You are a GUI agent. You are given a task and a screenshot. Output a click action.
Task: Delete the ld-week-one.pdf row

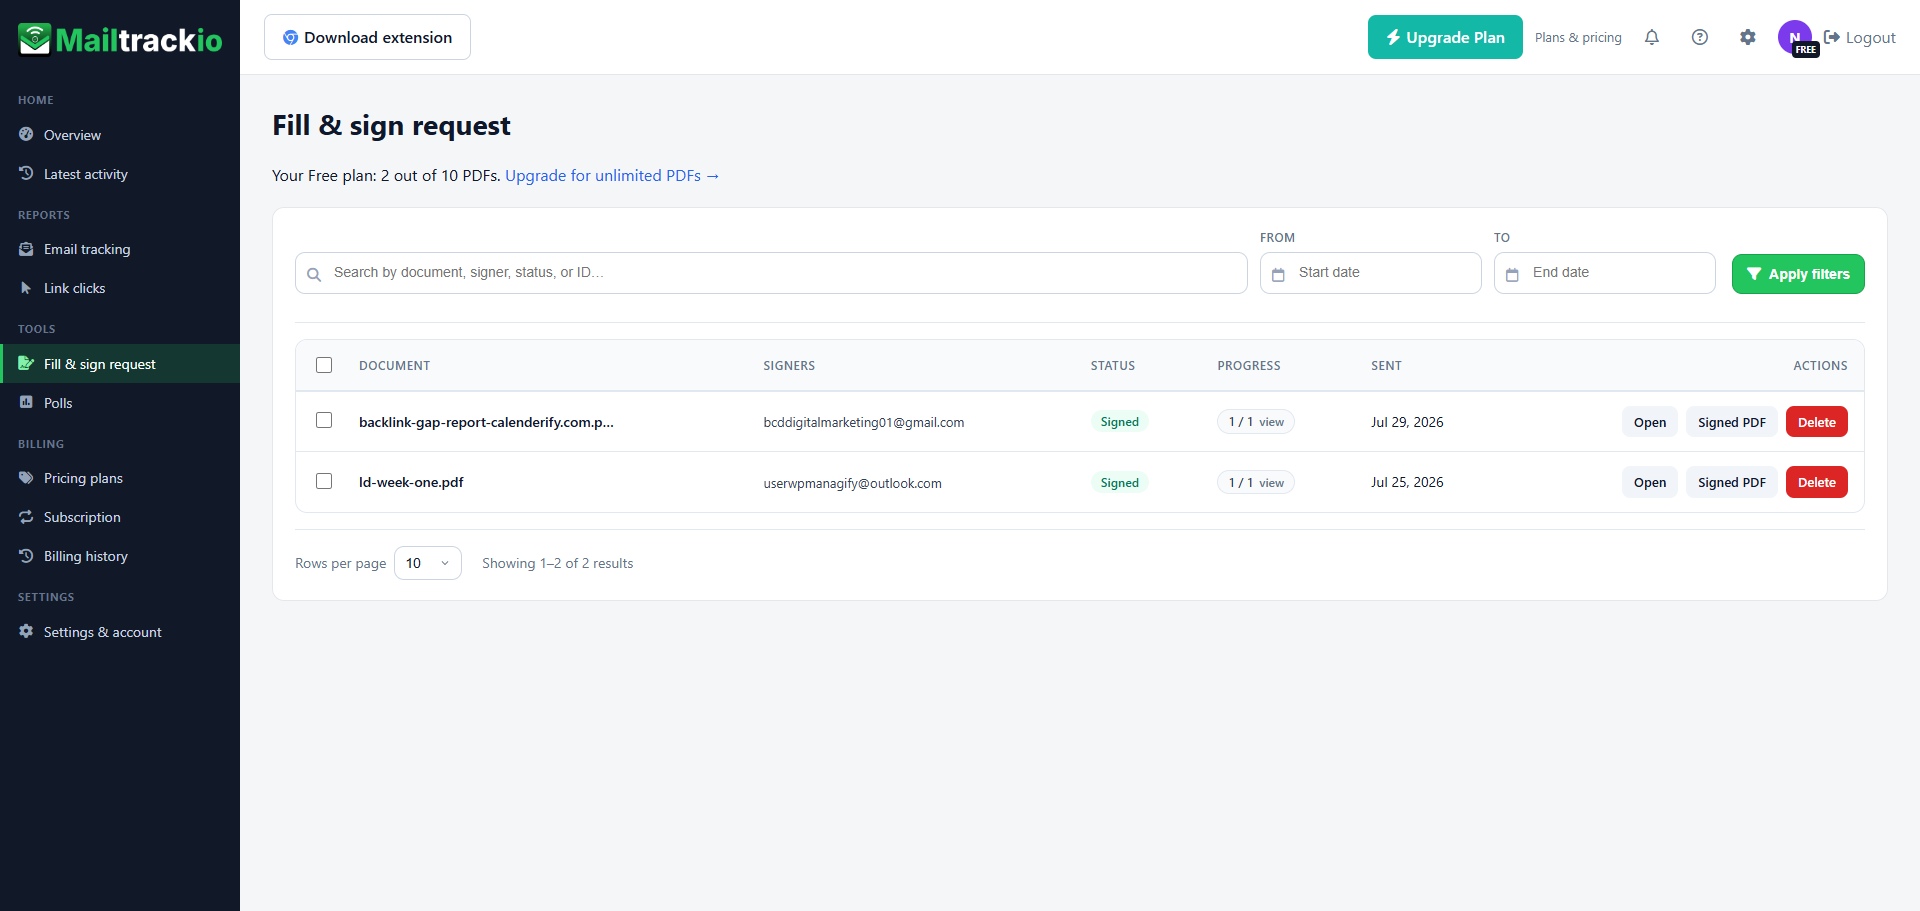coord(1817,482)
